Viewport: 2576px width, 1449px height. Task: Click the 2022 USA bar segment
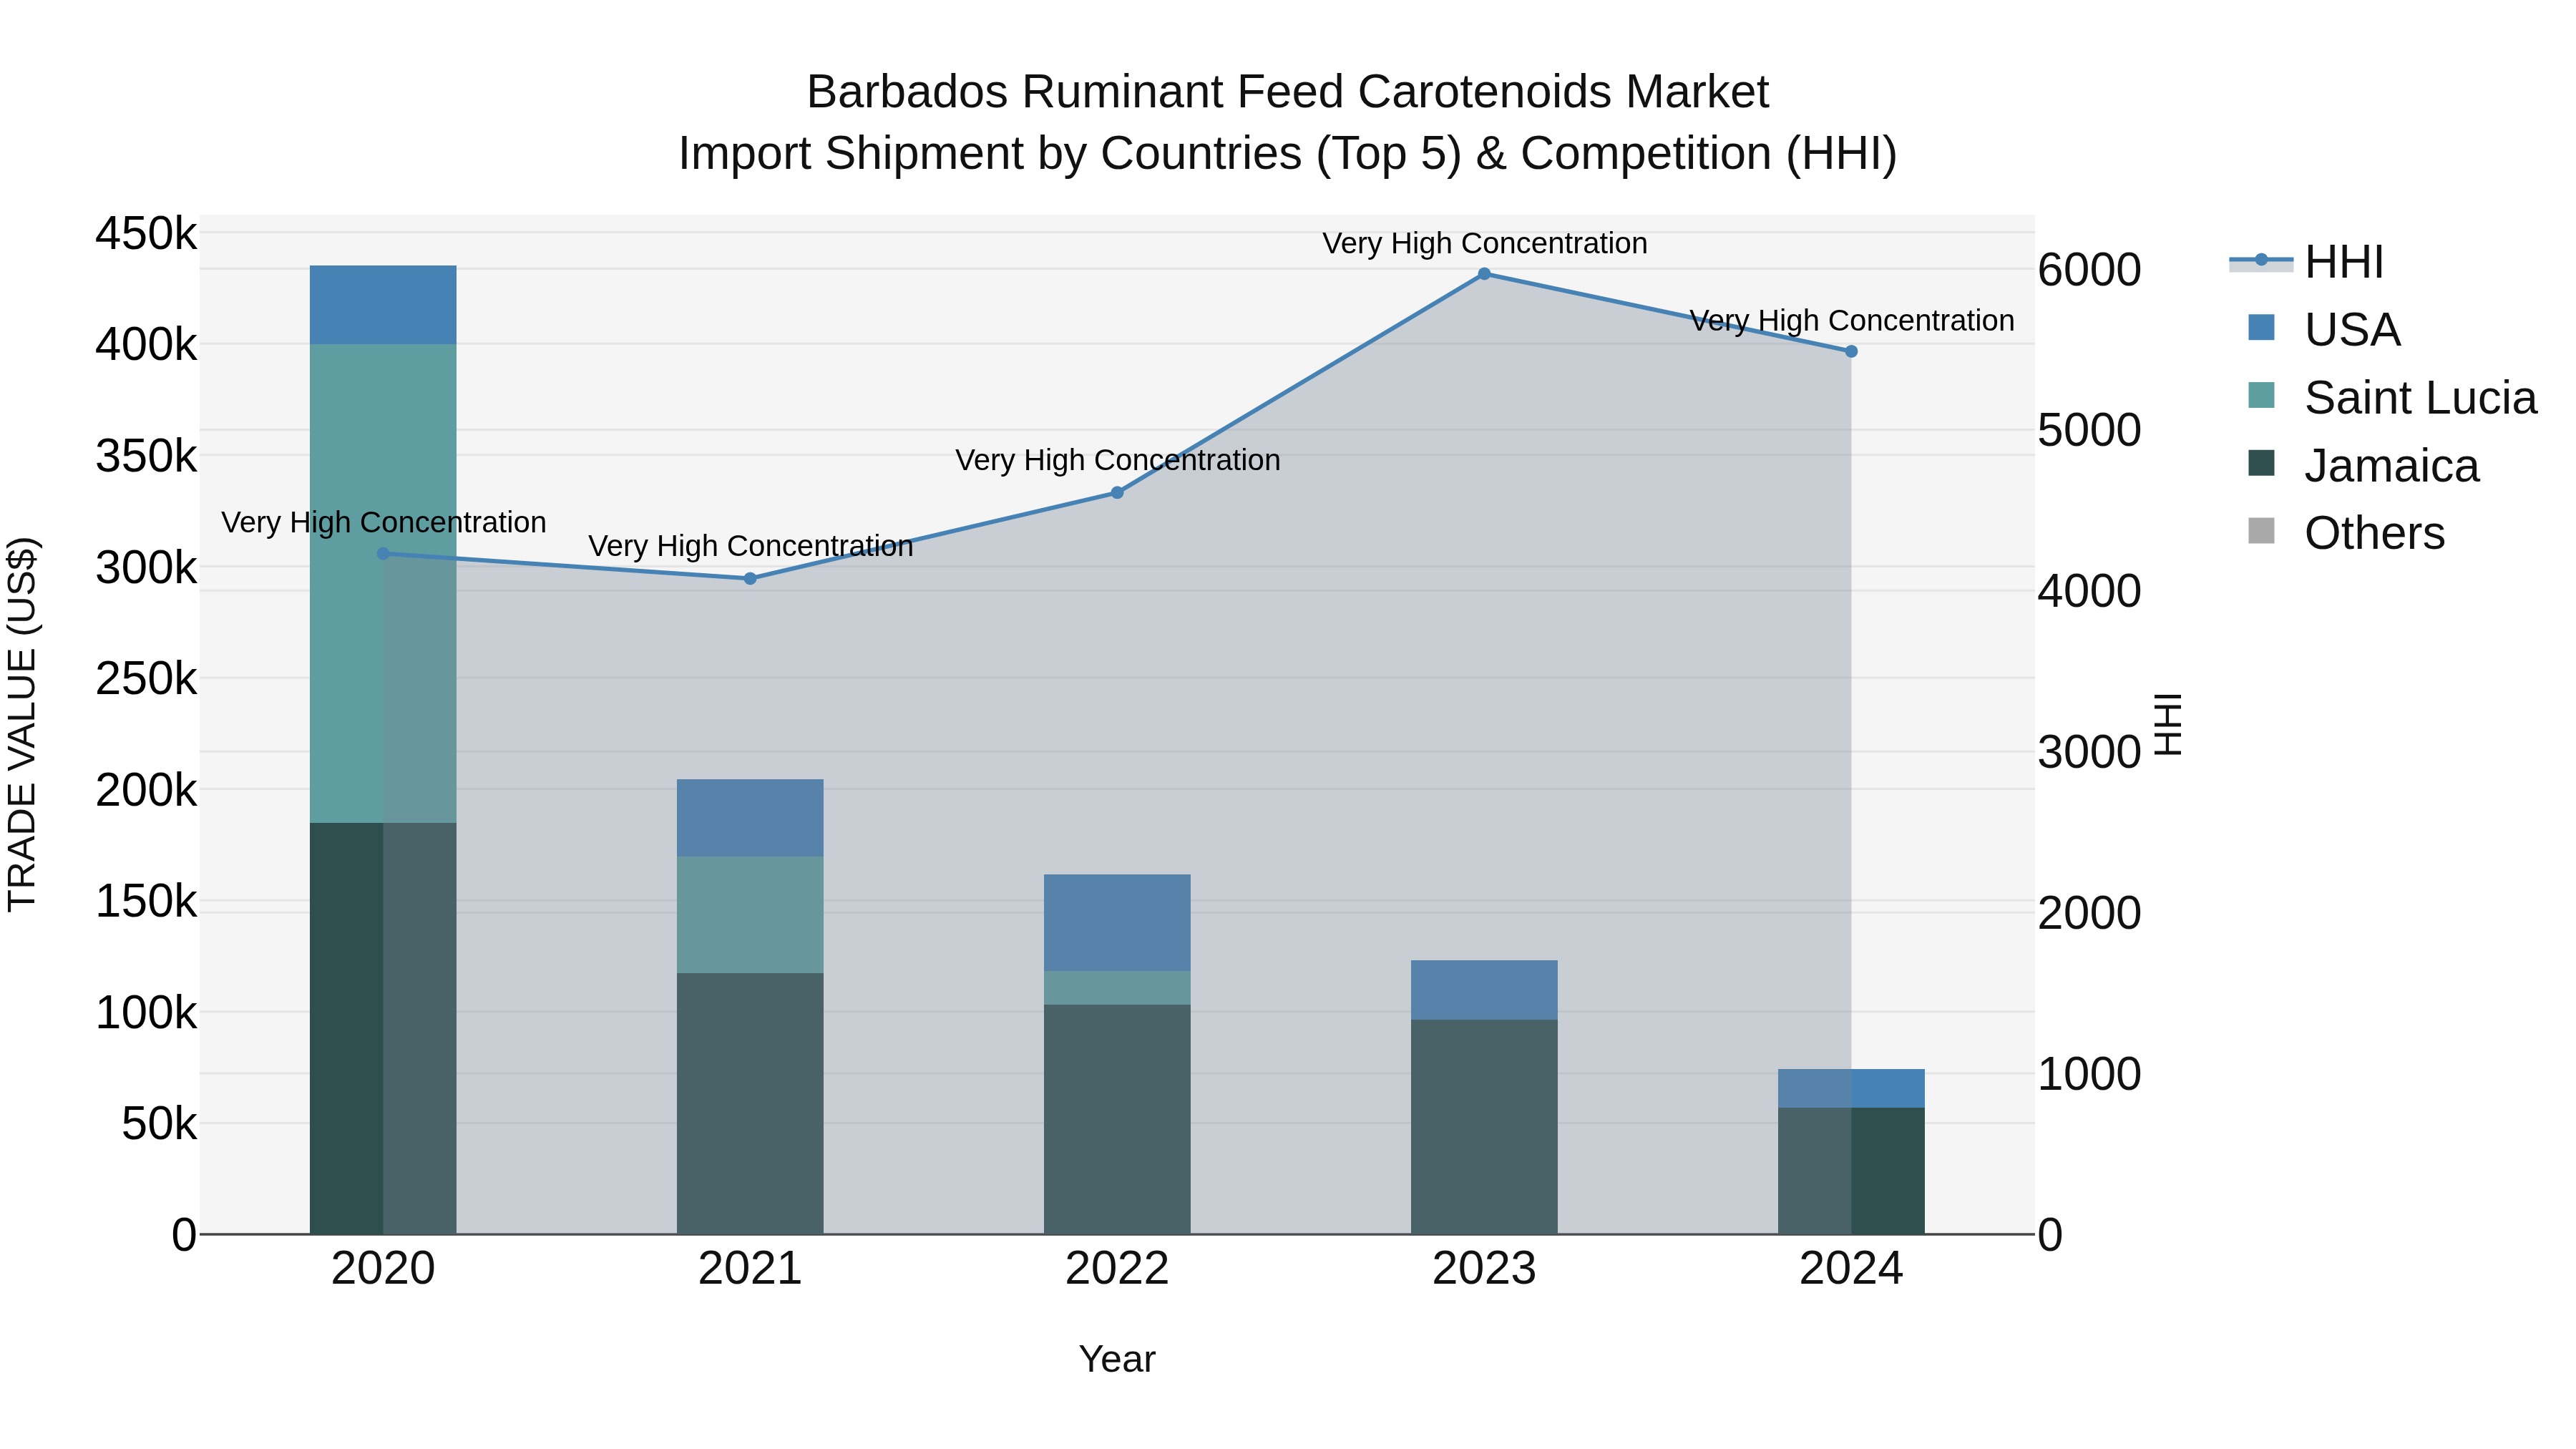click(x=1117, y=922)
